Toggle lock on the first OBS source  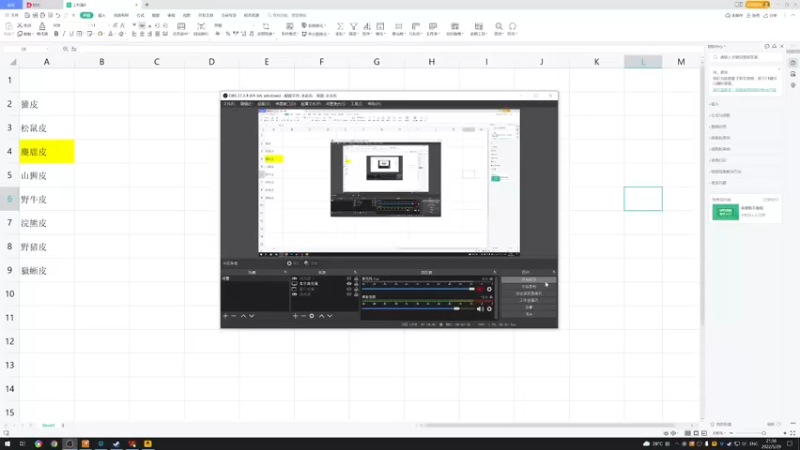(356, 279)
